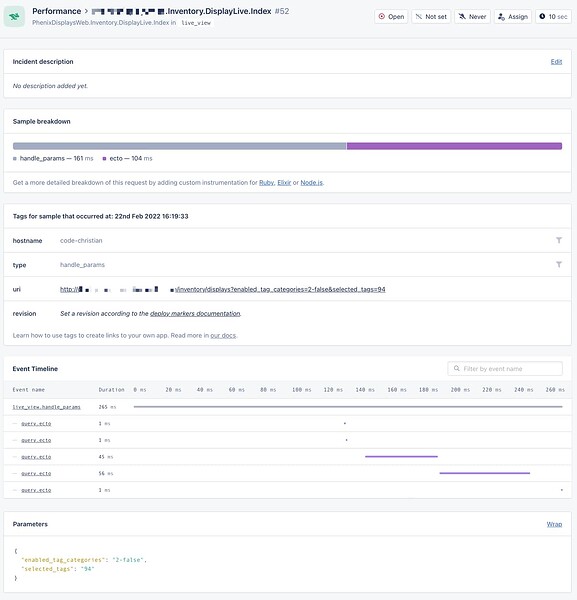
Task: Open the deploy markers documentation link
Action: (x=195, y=313)
